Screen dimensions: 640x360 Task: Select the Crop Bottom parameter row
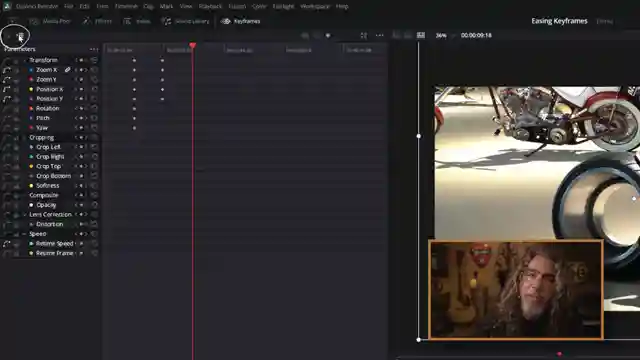pyautogui.click(x=49, y=176)
